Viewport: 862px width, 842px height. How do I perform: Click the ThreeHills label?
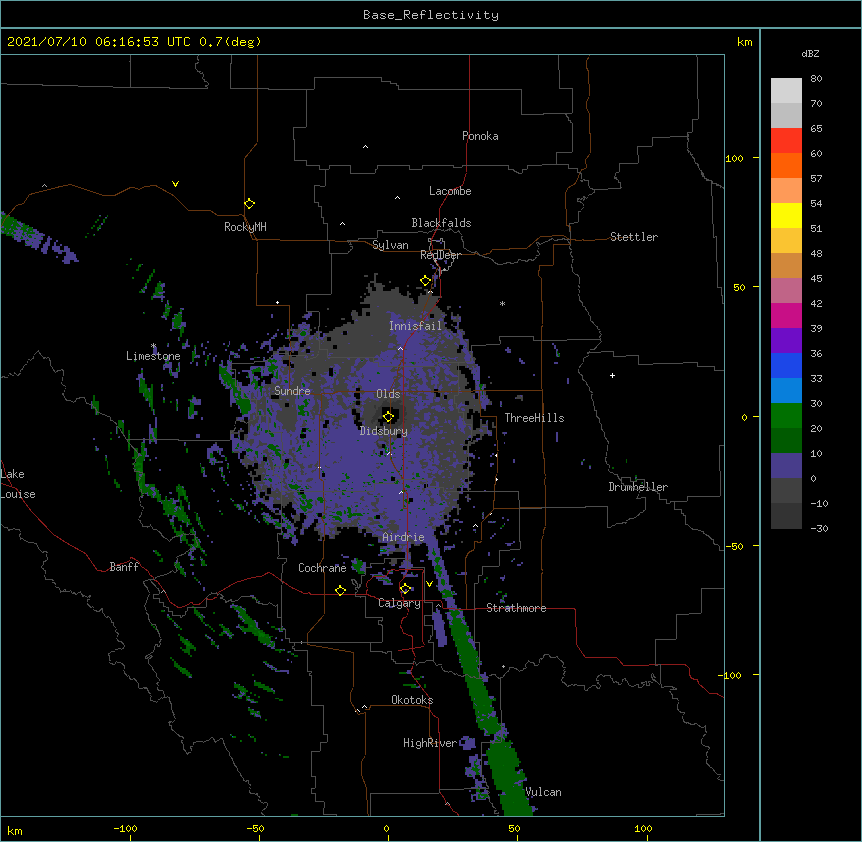pyautogui.click(x=534, y=418)
